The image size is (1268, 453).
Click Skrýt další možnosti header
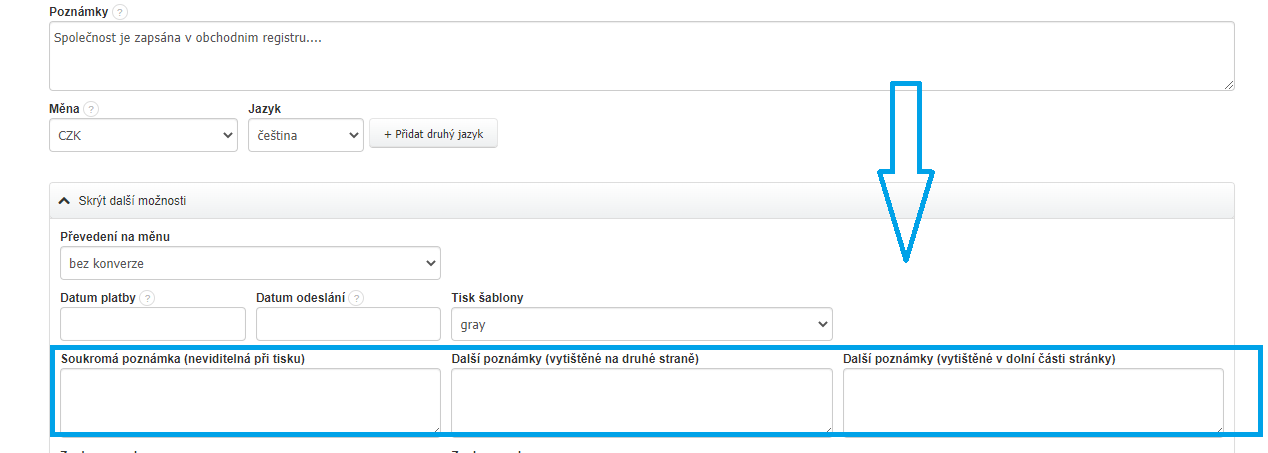132,201
